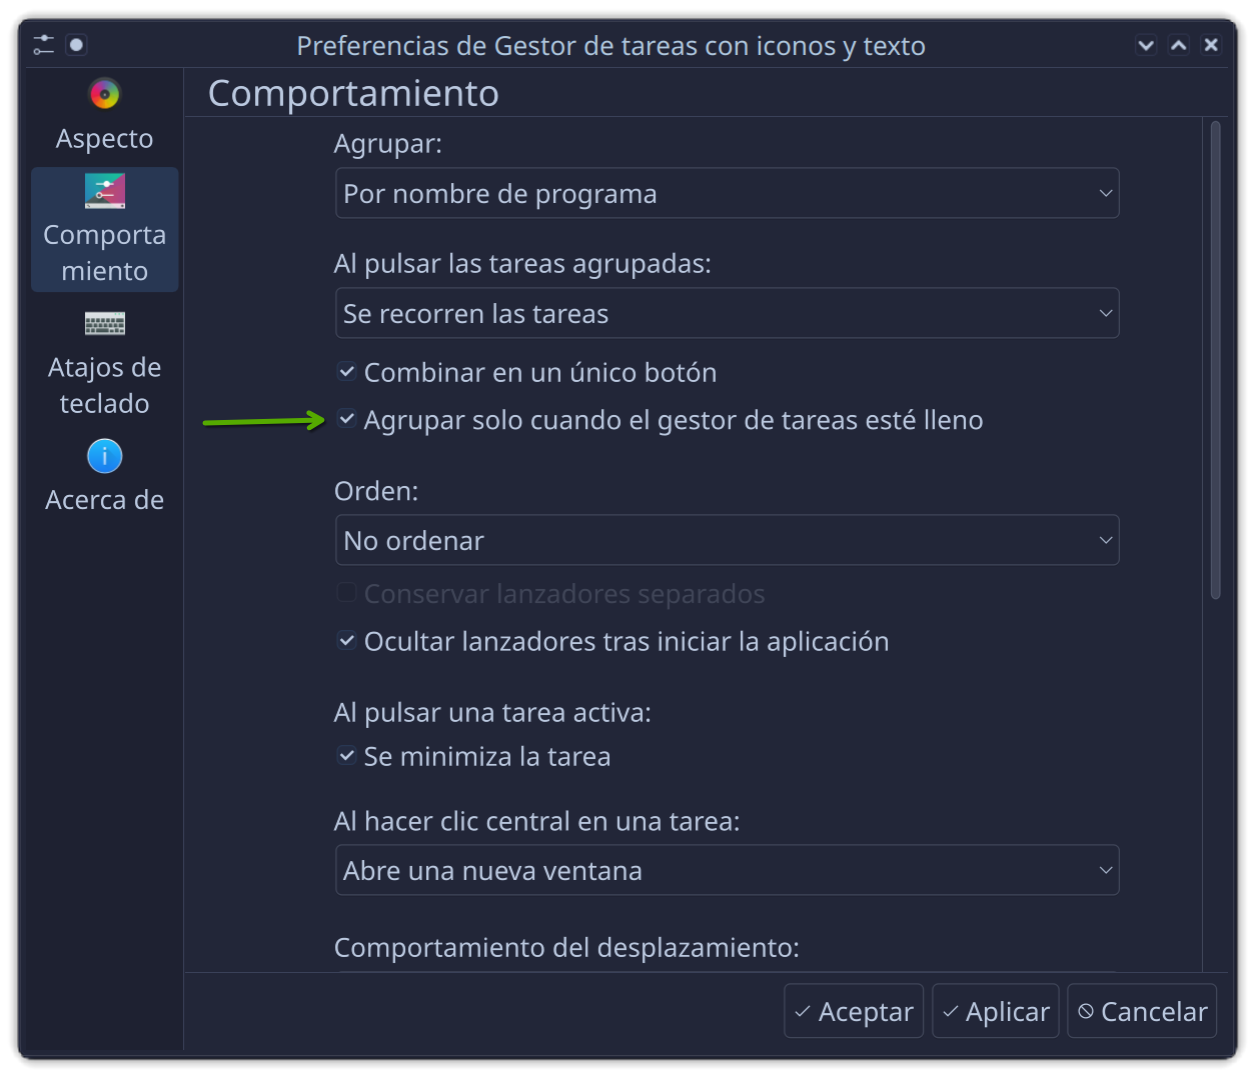
Task: Switch to Atajos de teclado section
Action: click(x=105, y=385)
